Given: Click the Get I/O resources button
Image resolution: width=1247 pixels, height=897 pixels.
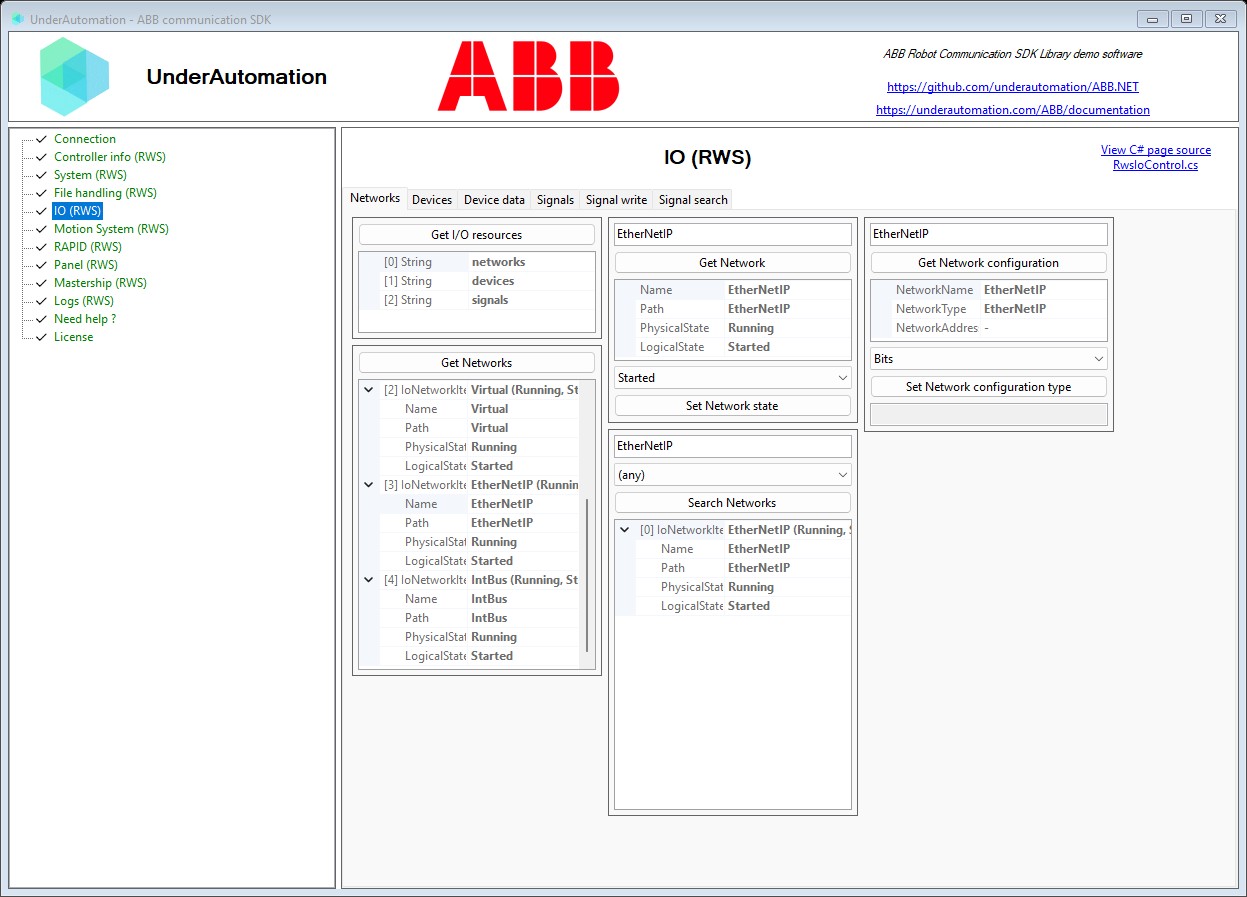Looking at the screenshot, I should pyautogui.click(x=477, y=235).
